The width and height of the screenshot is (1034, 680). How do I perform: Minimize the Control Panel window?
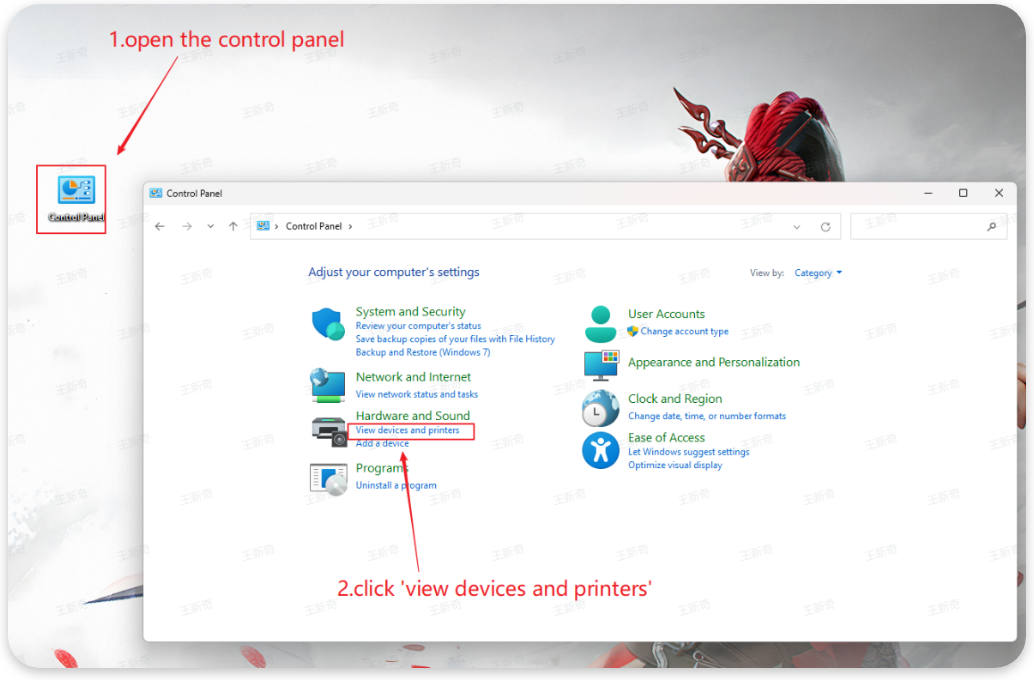point(928,193)
